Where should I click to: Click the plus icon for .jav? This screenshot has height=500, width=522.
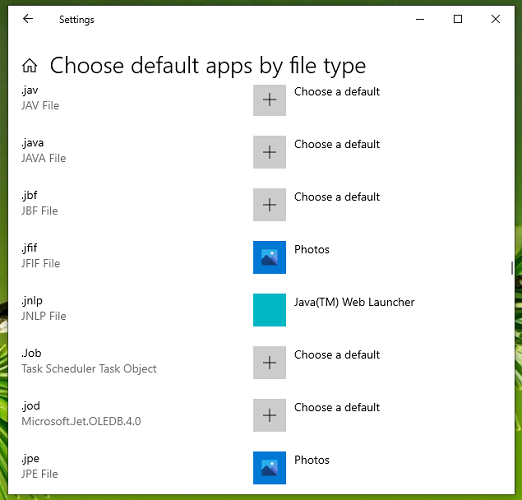click(x=269, y=100)
